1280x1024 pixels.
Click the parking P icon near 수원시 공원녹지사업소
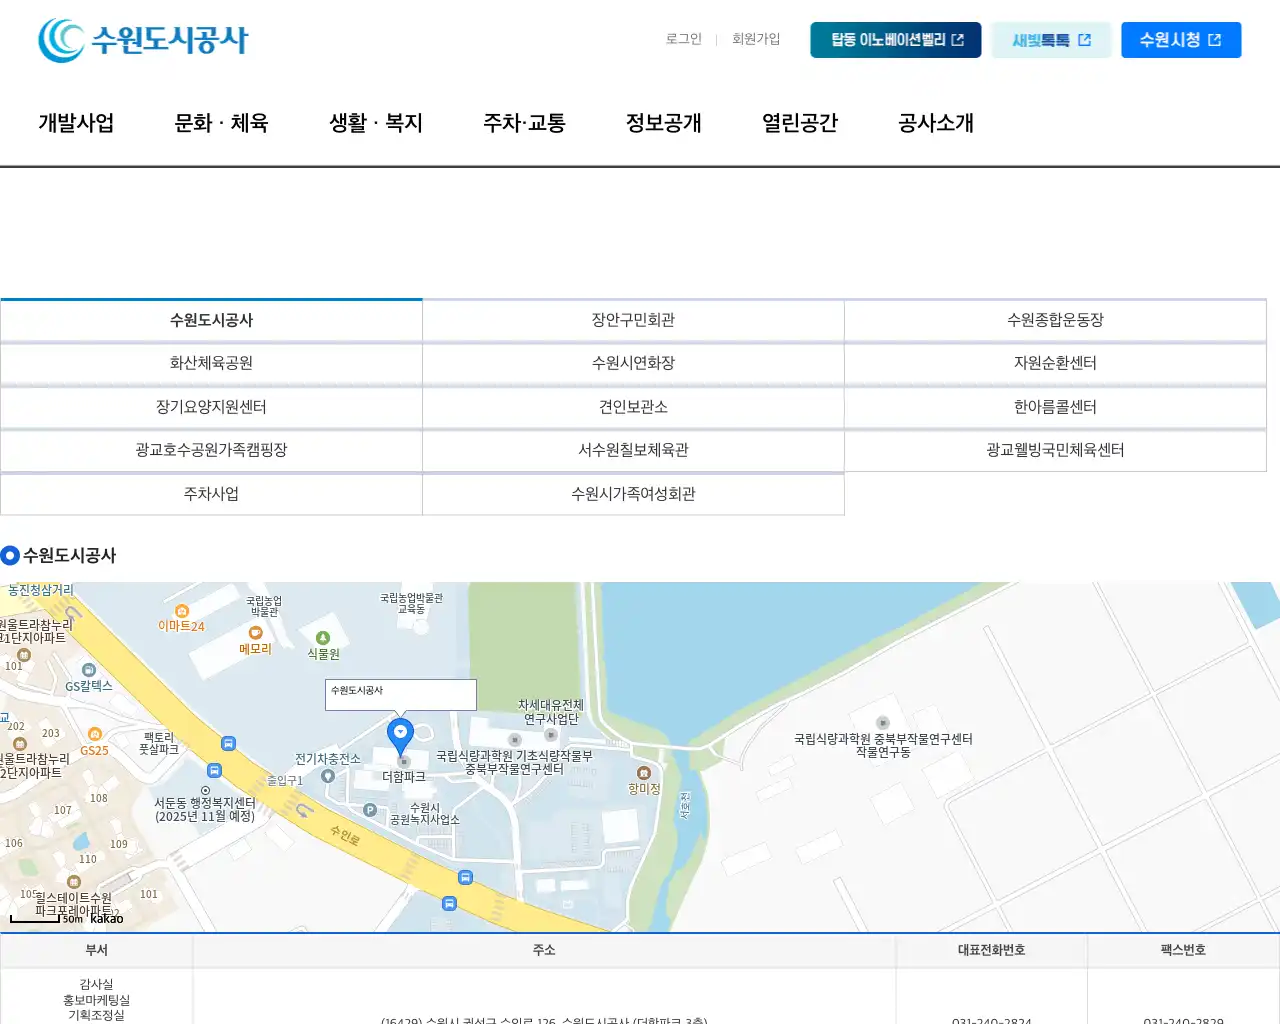pos(370,810)
